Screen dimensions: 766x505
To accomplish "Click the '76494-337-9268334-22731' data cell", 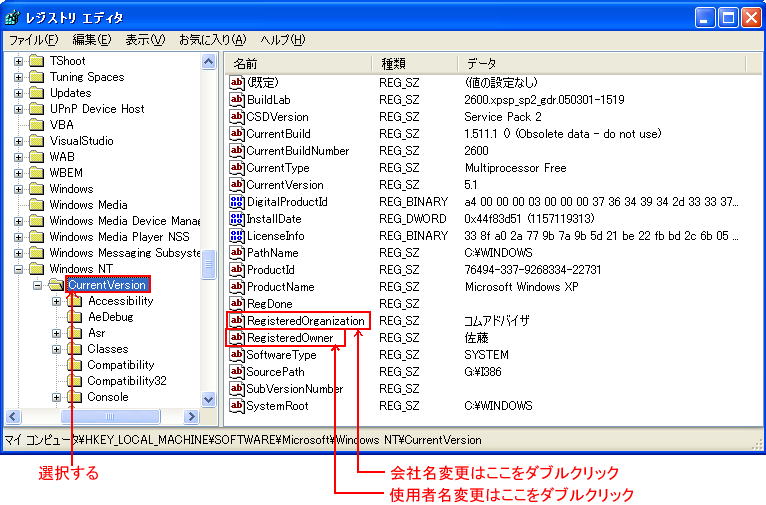I will 532,270.
